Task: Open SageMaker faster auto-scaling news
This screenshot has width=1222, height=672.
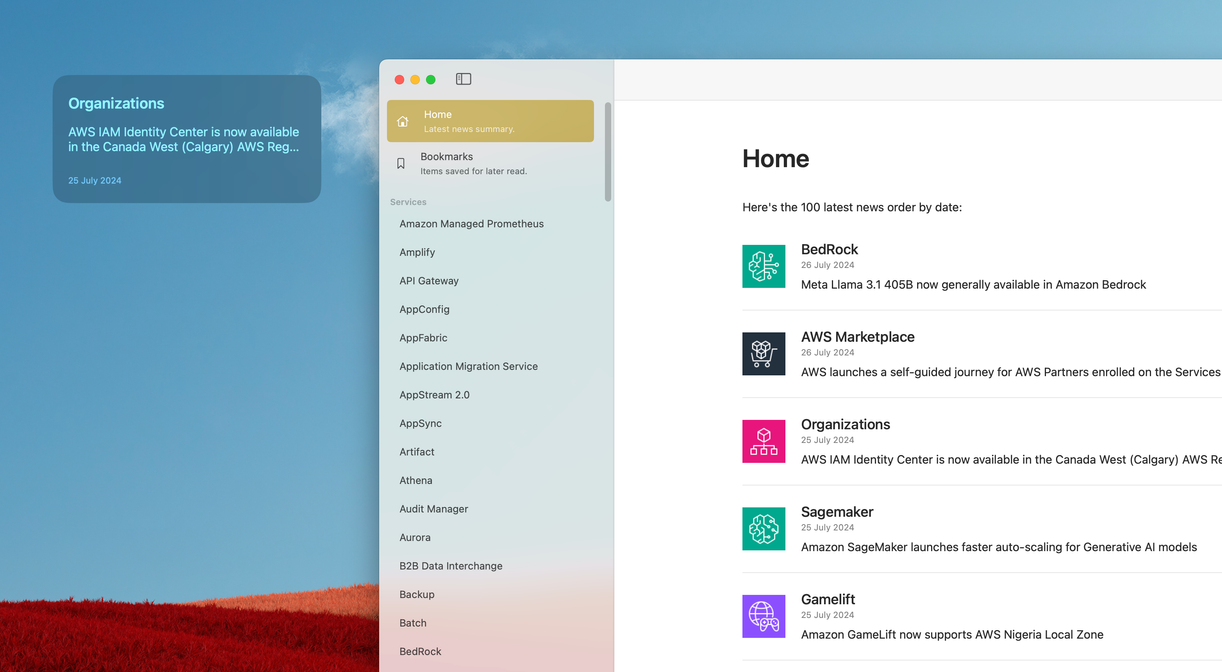Action: point(999,547)
